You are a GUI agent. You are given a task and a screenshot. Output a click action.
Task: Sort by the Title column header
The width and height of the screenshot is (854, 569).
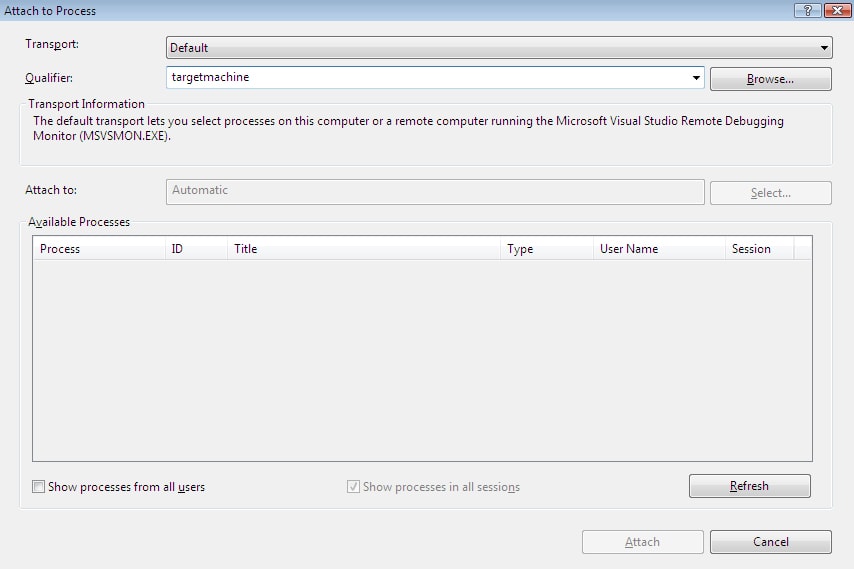(364, 248)
